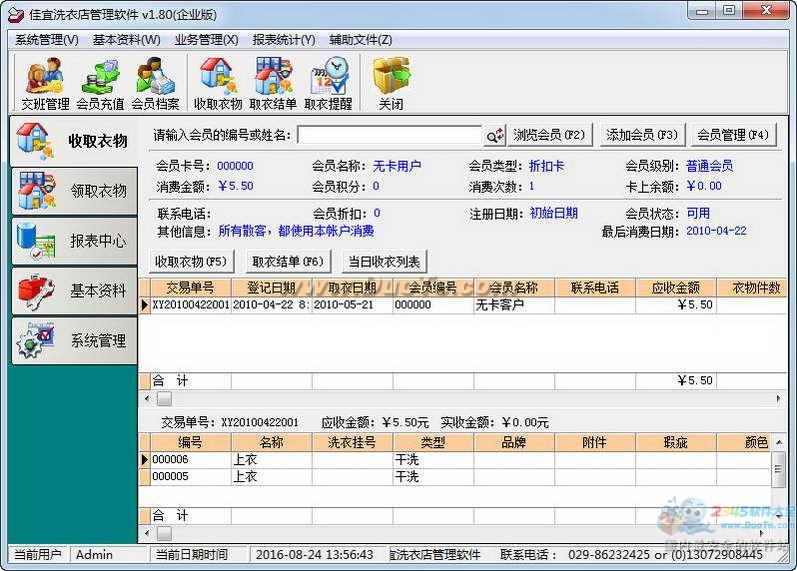Click row indicator arrow of order row
This screenshot has height=571, width=797.
click(145, 305)
